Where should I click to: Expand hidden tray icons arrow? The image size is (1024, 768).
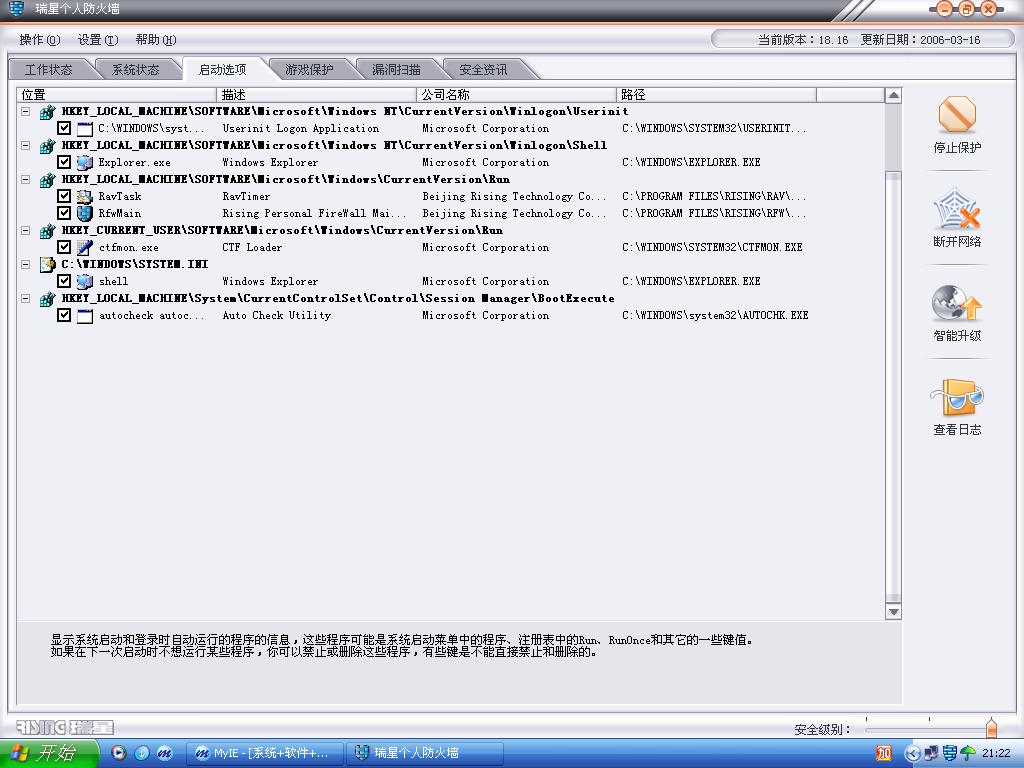912,753
